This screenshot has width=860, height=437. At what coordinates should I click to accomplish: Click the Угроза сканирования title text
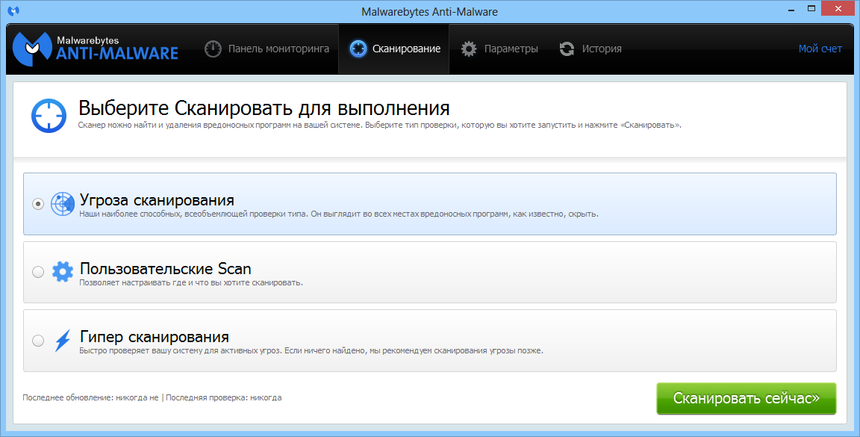click(x=157, y=200)
